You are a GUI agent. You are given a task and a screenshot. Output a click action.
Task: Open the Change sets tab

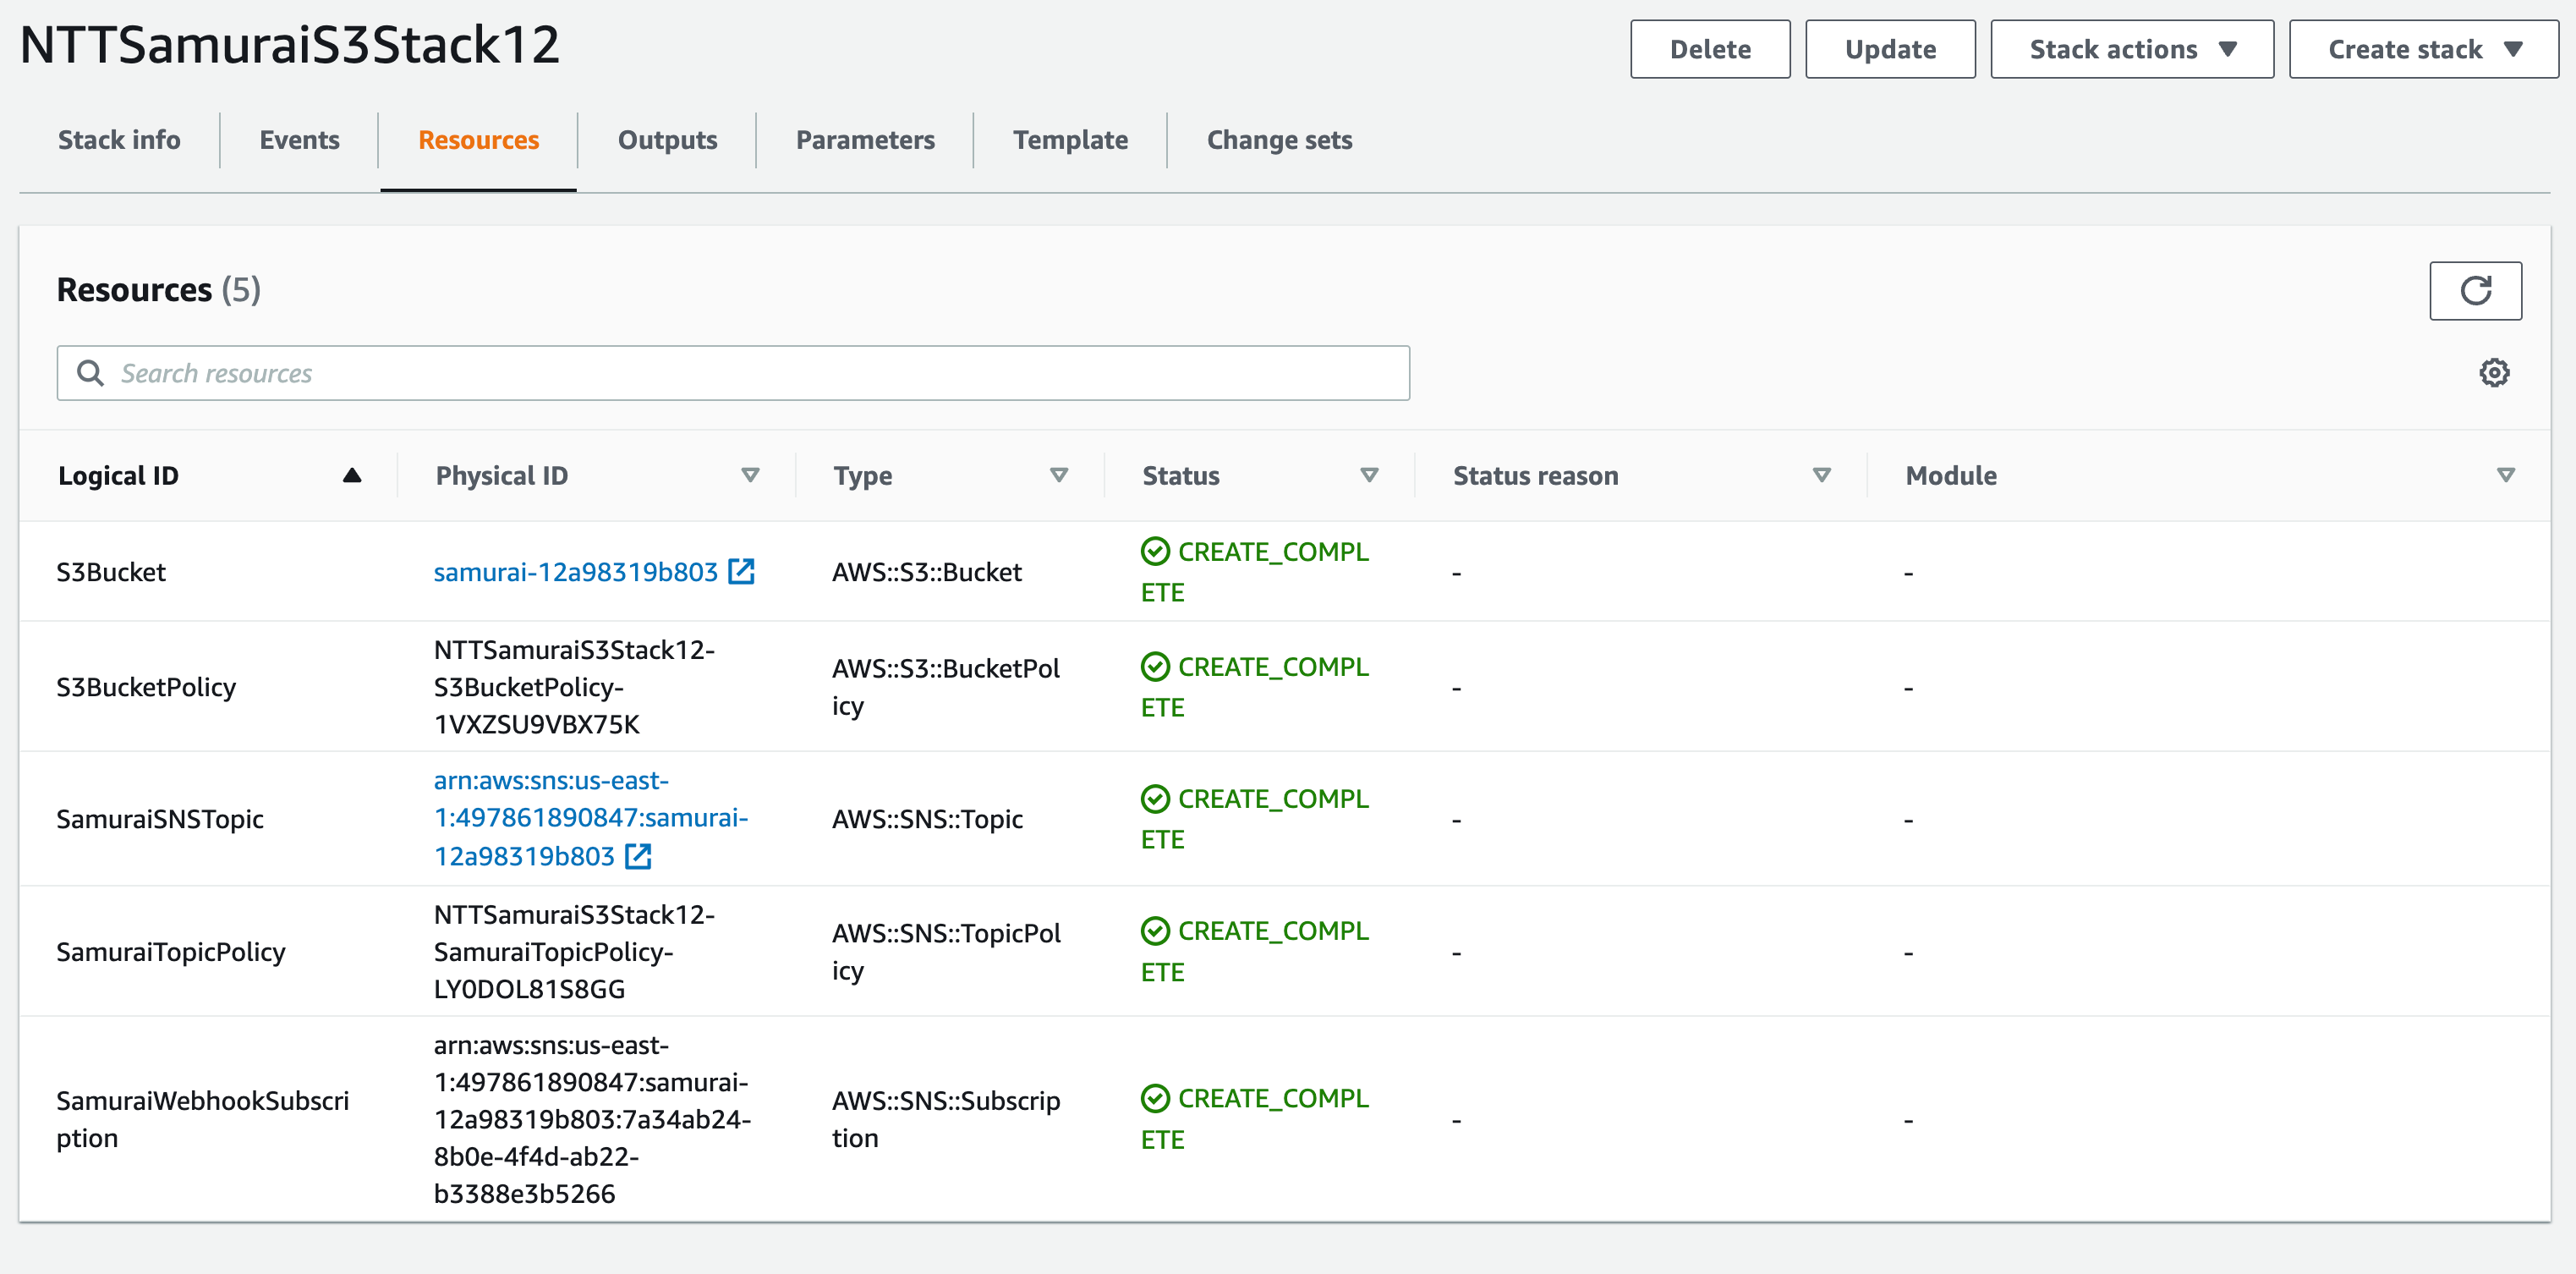1279,140
